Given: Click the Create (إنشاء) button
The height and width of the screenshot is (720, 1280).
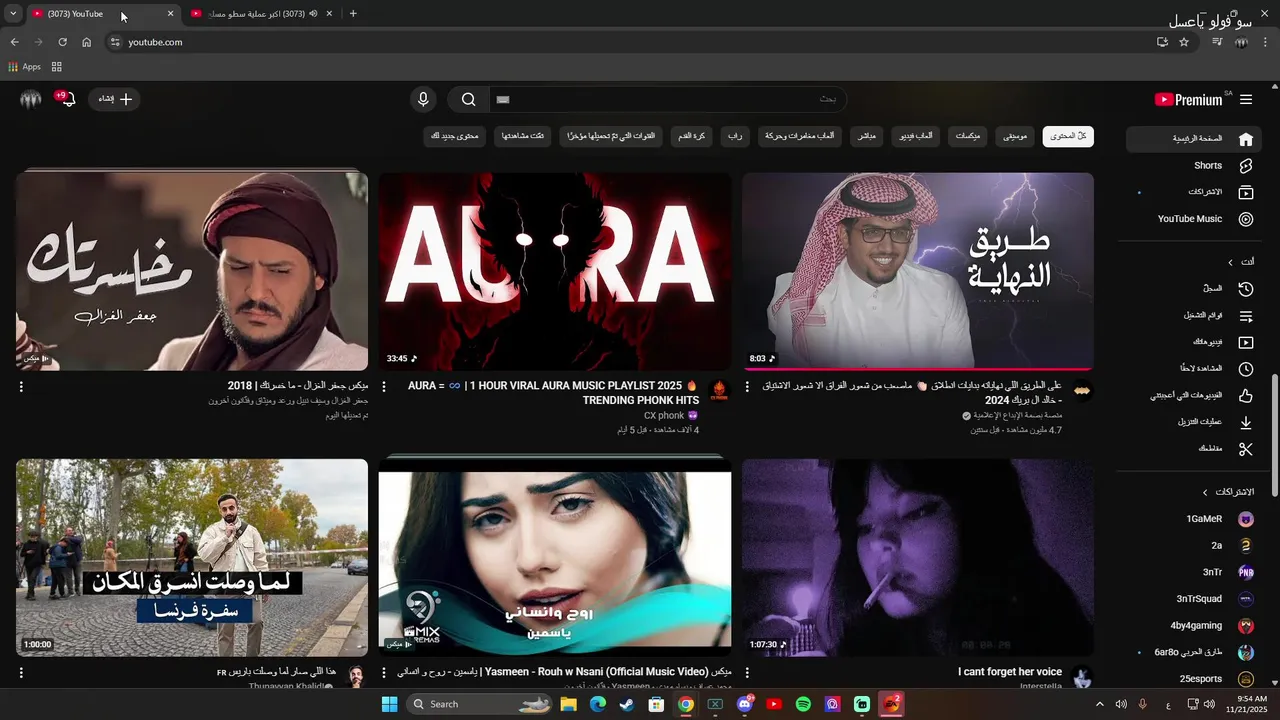Looking at the screenshot, I should pyautogui.click(x=115, y=99).
